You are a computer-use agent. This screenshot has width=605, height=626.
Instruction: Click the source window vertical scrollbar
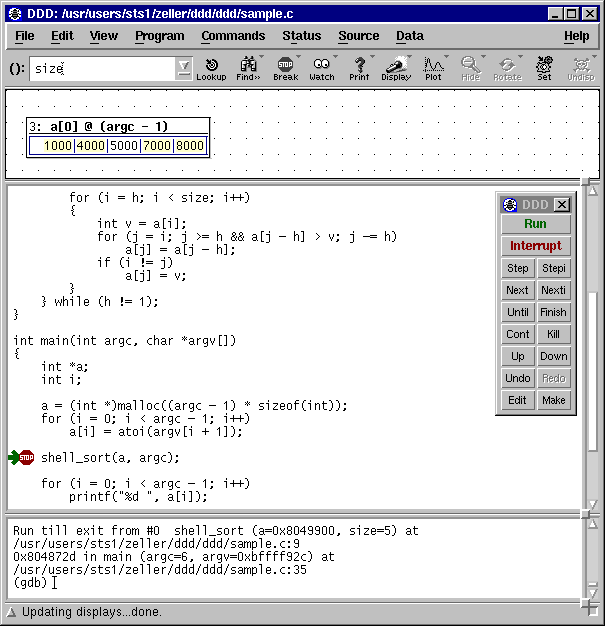tap(593, 347)
